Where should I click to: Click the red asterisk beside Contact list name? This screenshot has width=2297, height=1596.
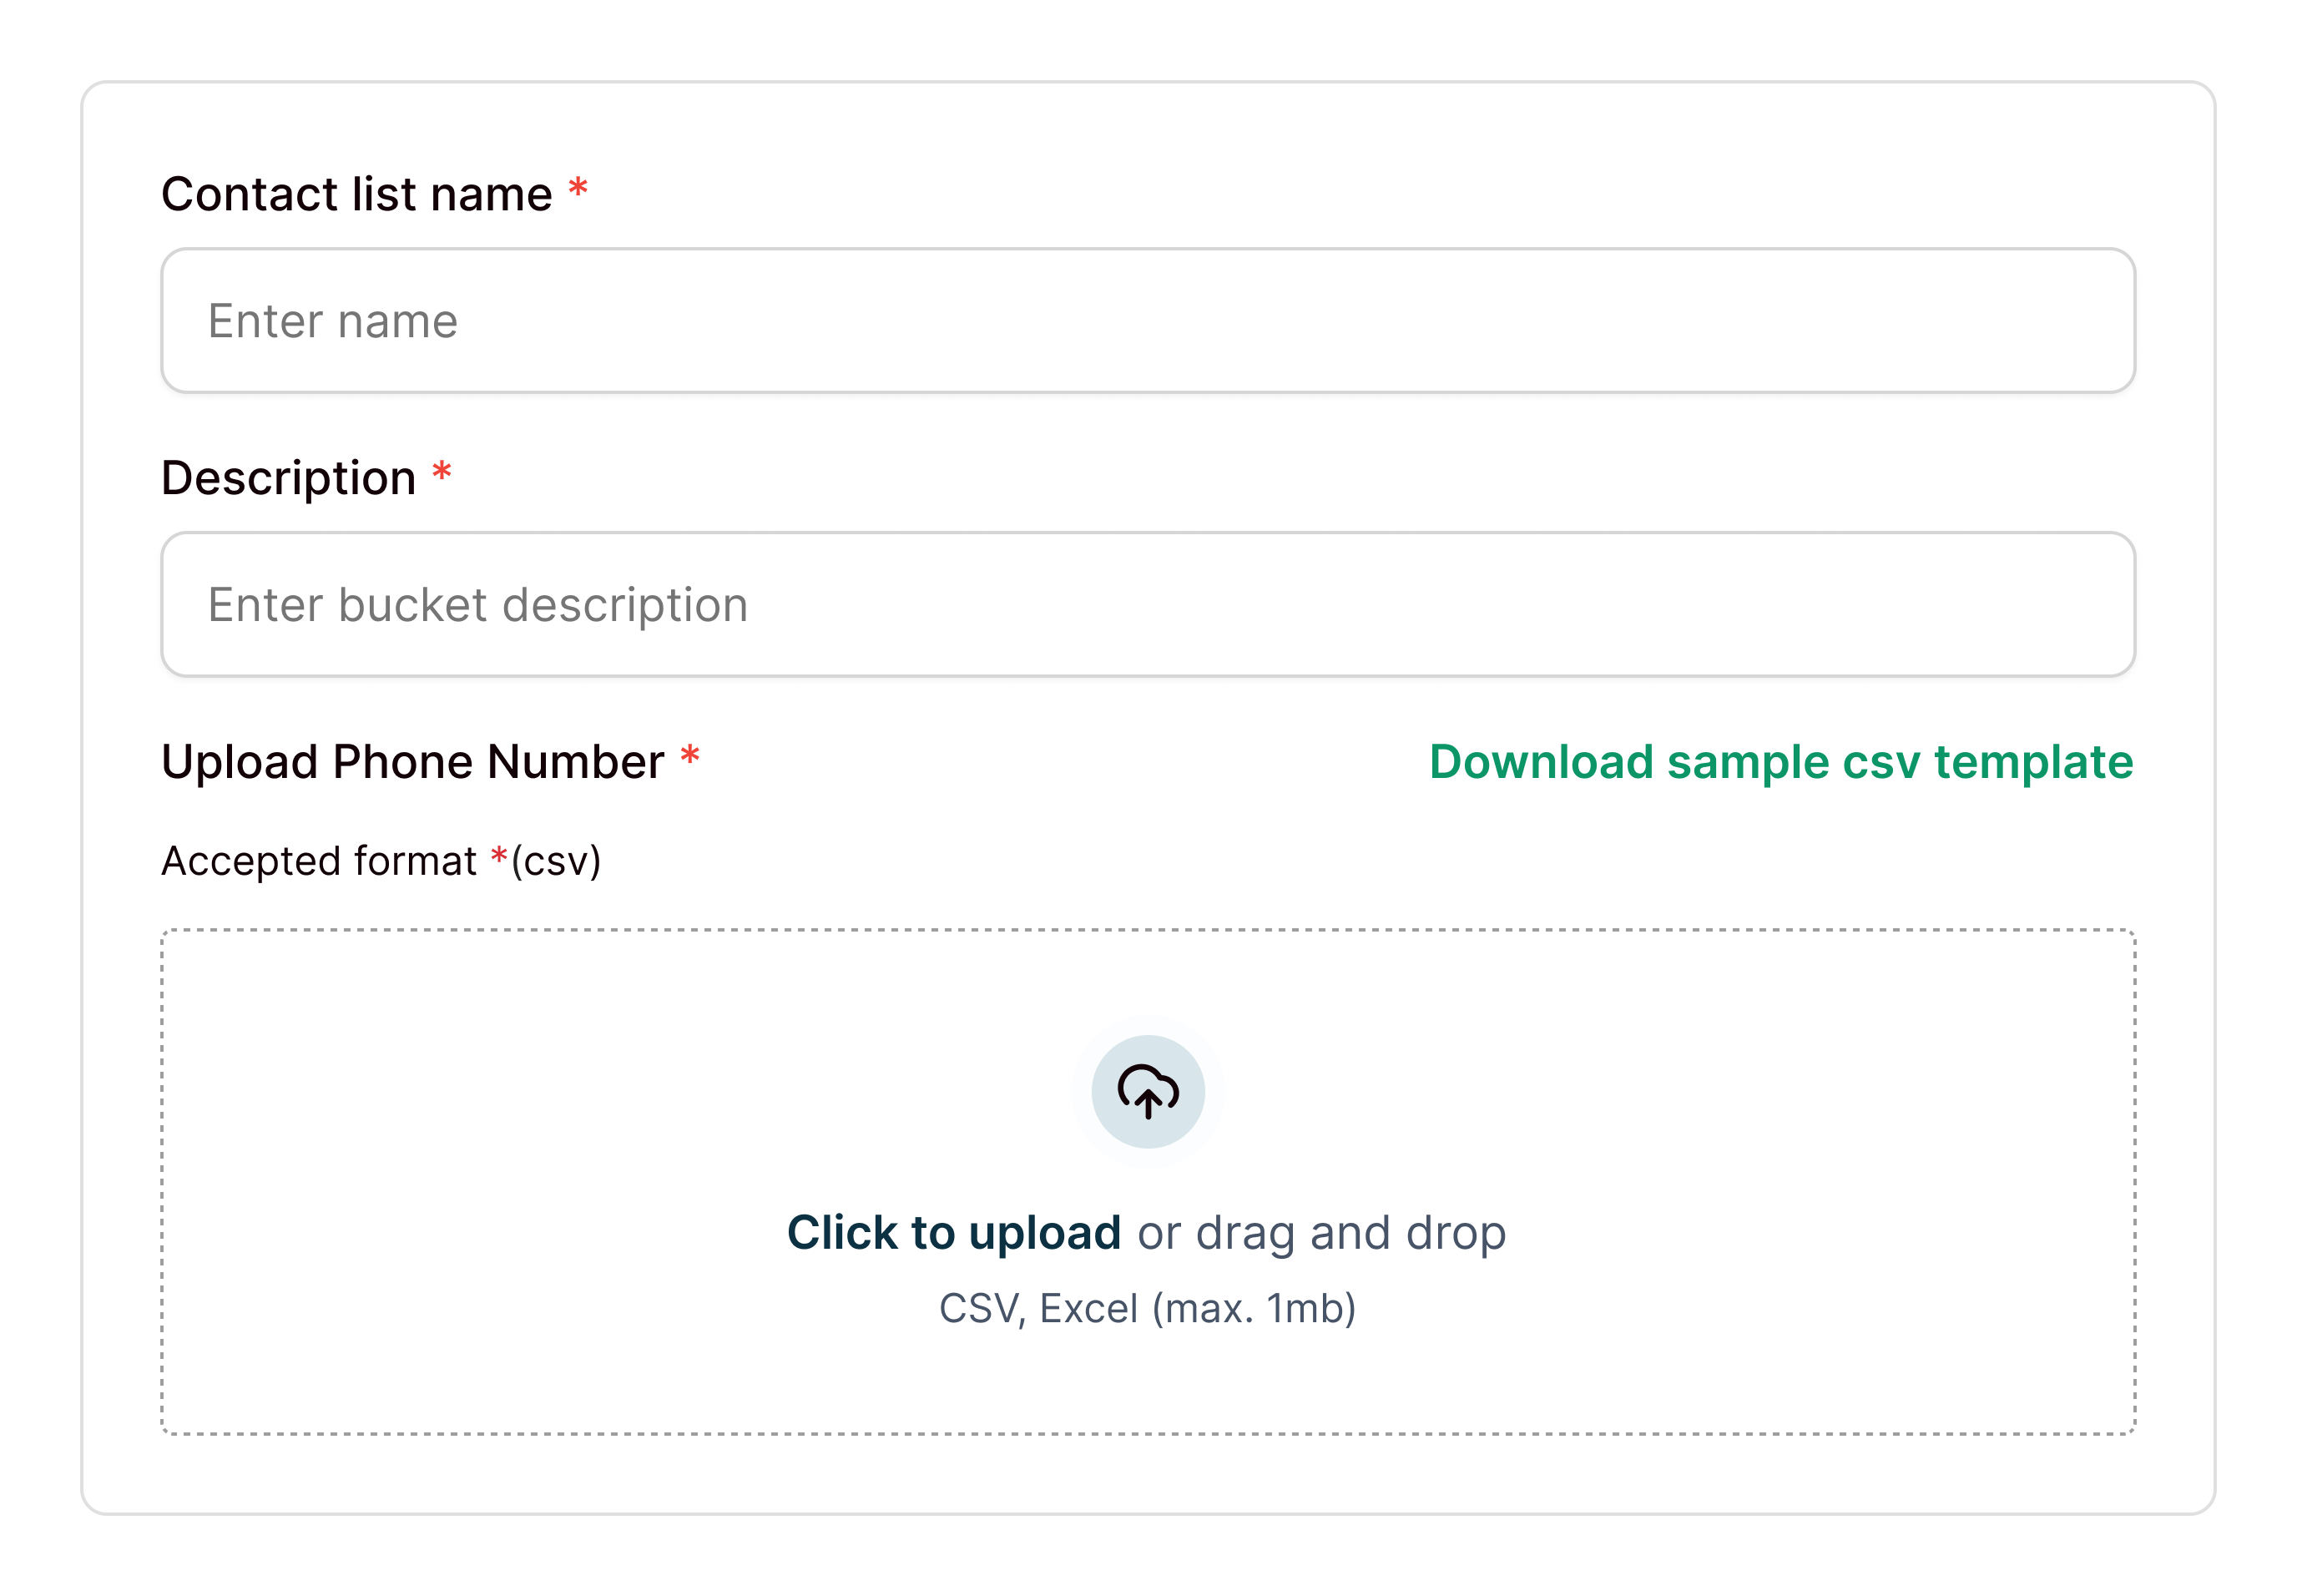578,187
